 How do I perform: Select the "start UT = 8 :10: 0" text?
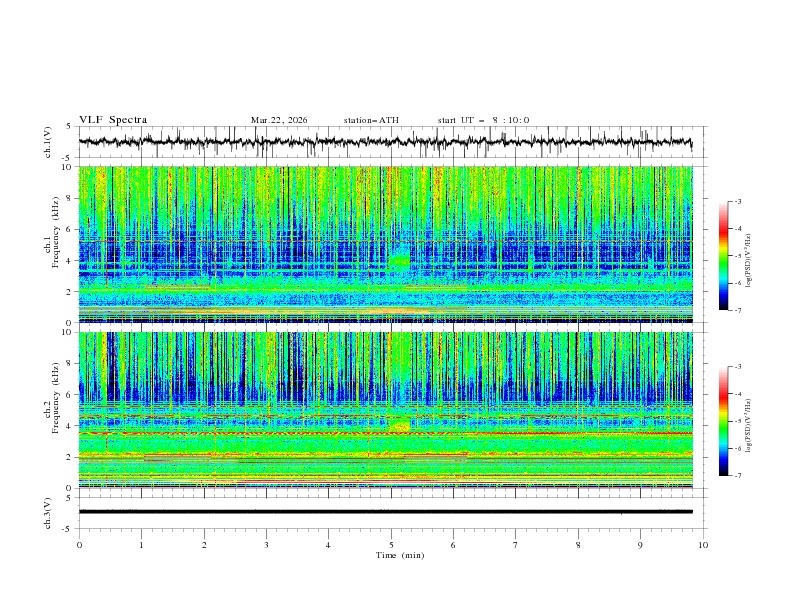483,120
